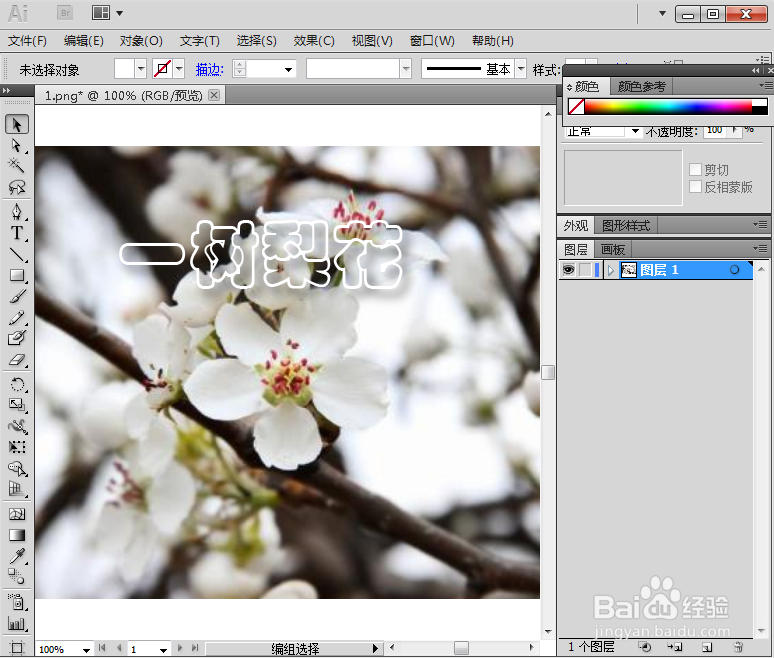Open the stroke weight dropdown
The width and height of the screenshot is (774, 658).
pos(288,70)
